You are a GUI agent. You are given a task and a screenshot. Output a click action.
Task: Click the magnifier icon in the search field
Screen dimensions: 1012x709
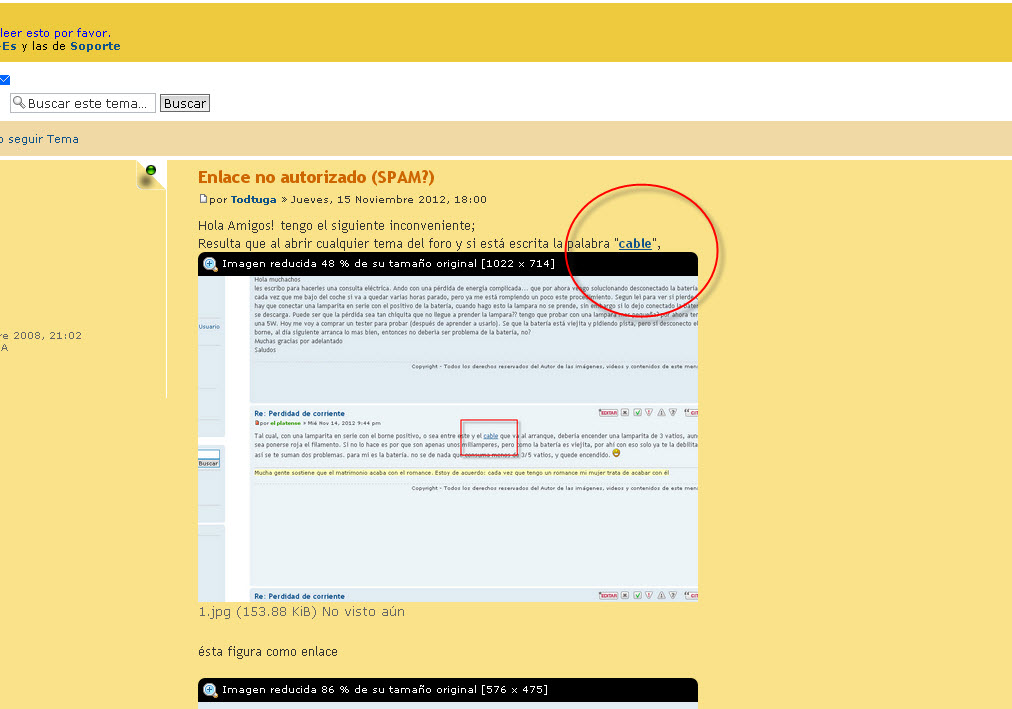(19, 103)
